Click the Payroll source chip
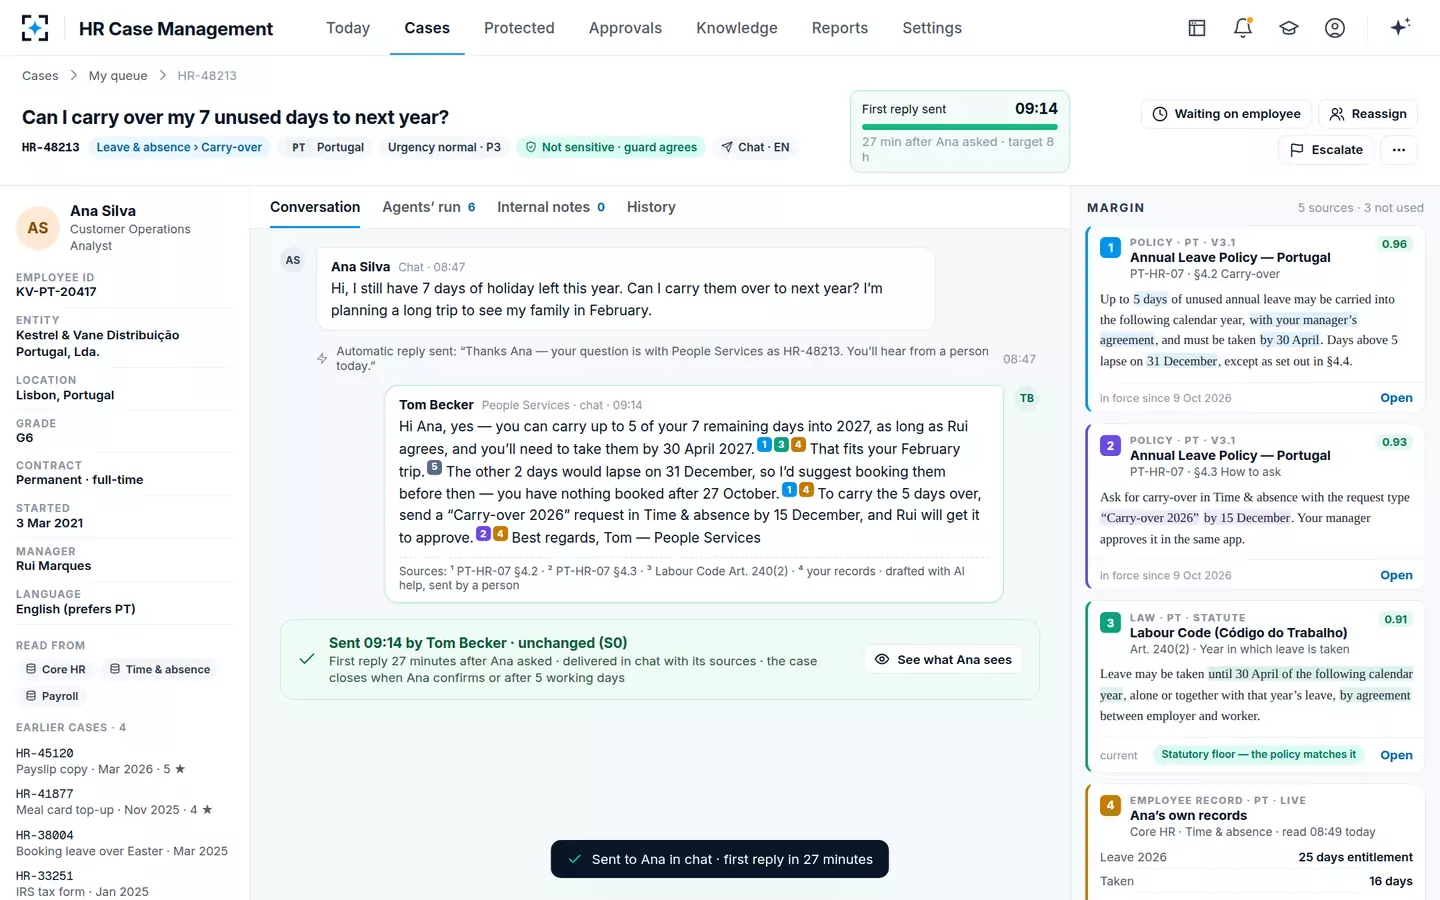 click(52, 696)
